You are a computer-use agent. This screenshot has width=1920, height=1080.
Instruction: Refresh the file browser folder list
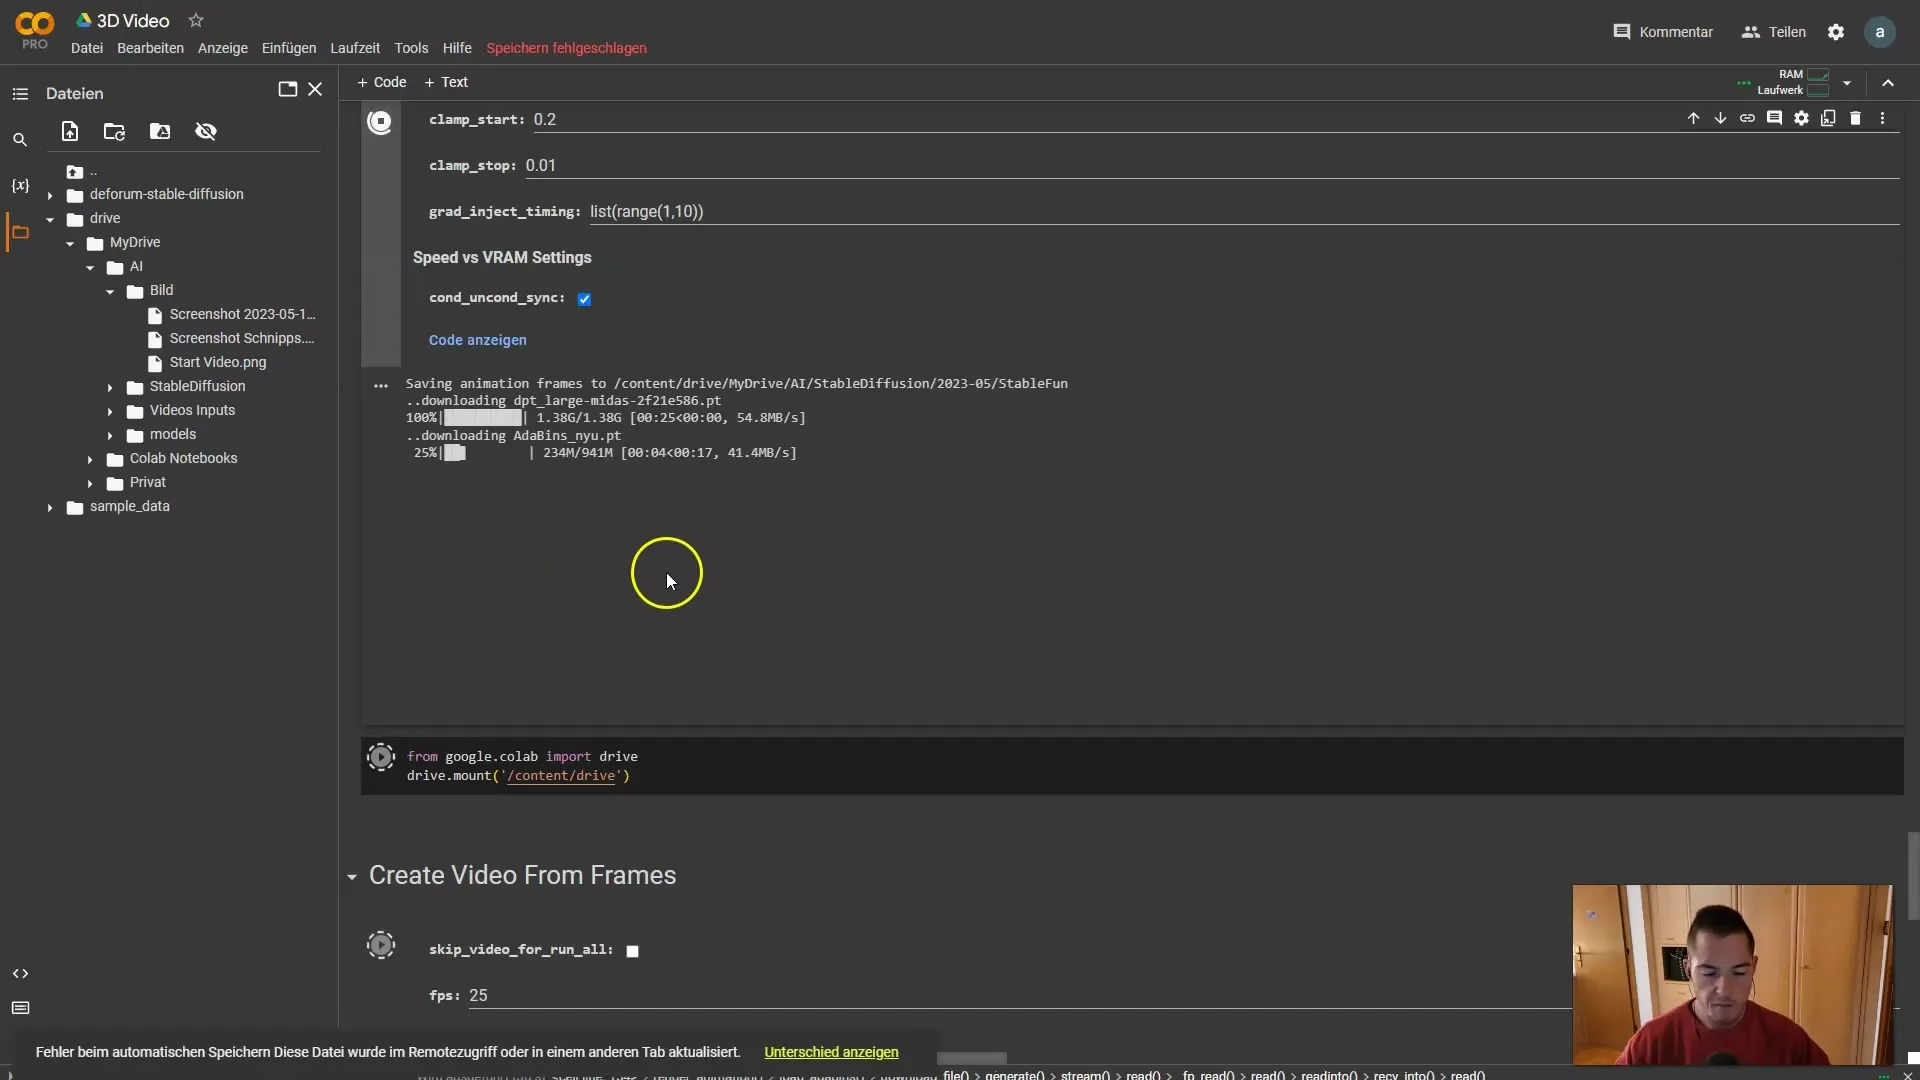coord(114,131)
